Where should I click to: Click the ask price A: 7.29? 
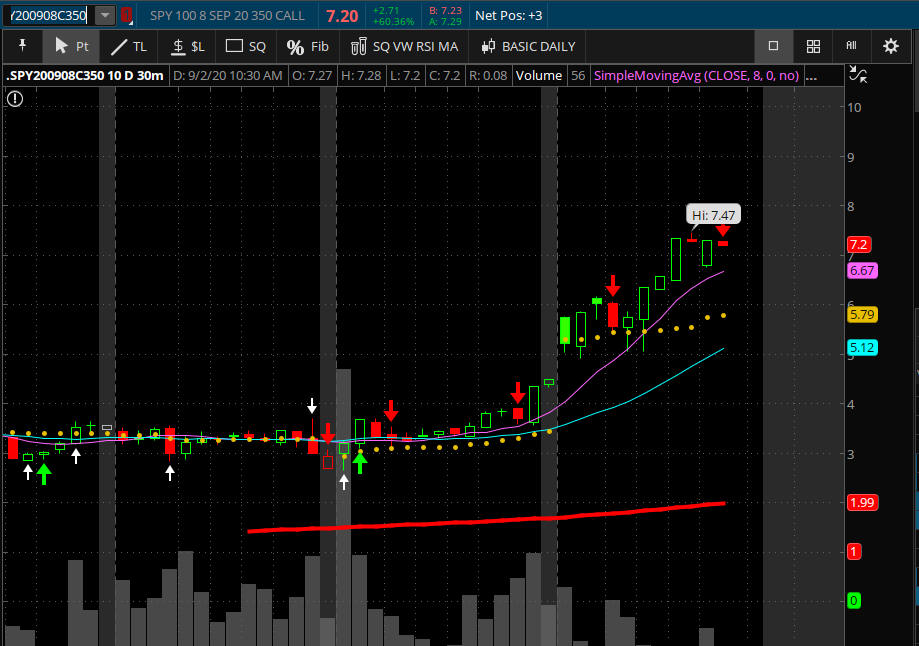[x=445, y=22]
